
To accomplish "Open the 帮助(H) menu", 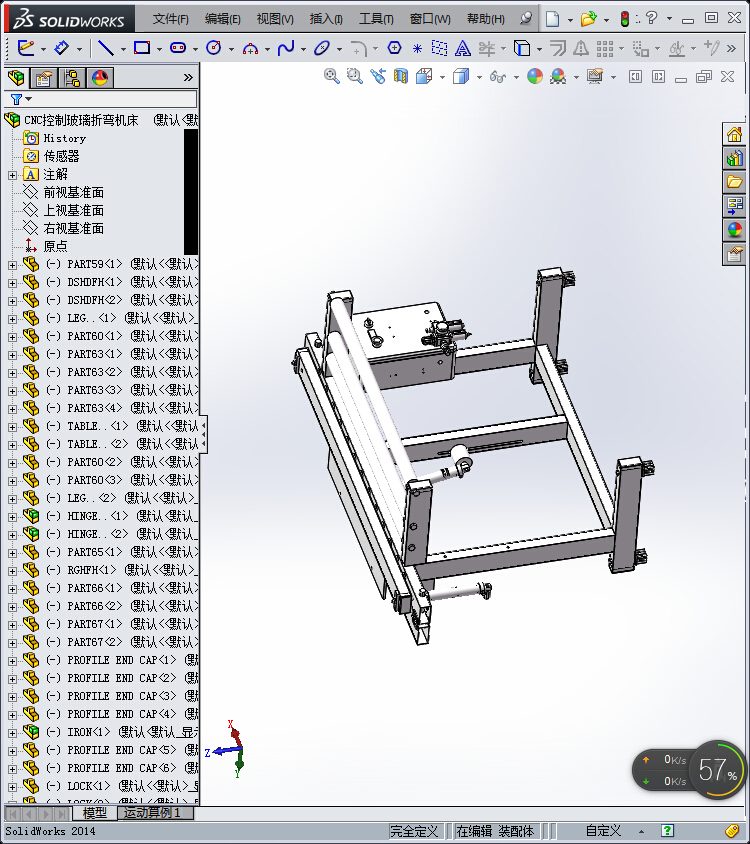I will click(x=486, y=19).
